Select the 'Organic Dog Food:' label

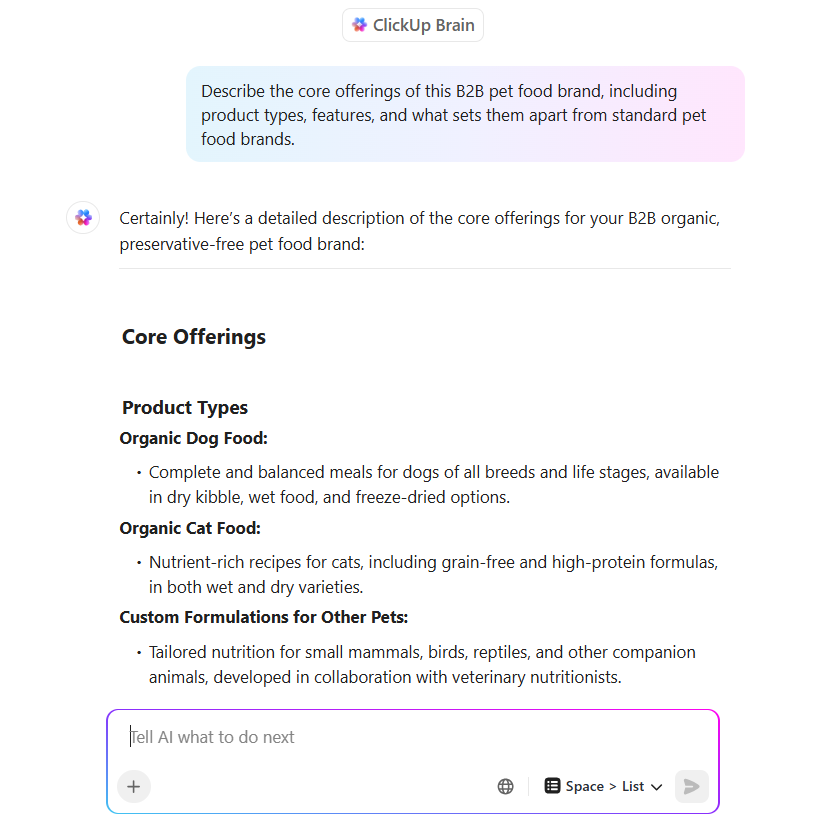click(193, 438)
